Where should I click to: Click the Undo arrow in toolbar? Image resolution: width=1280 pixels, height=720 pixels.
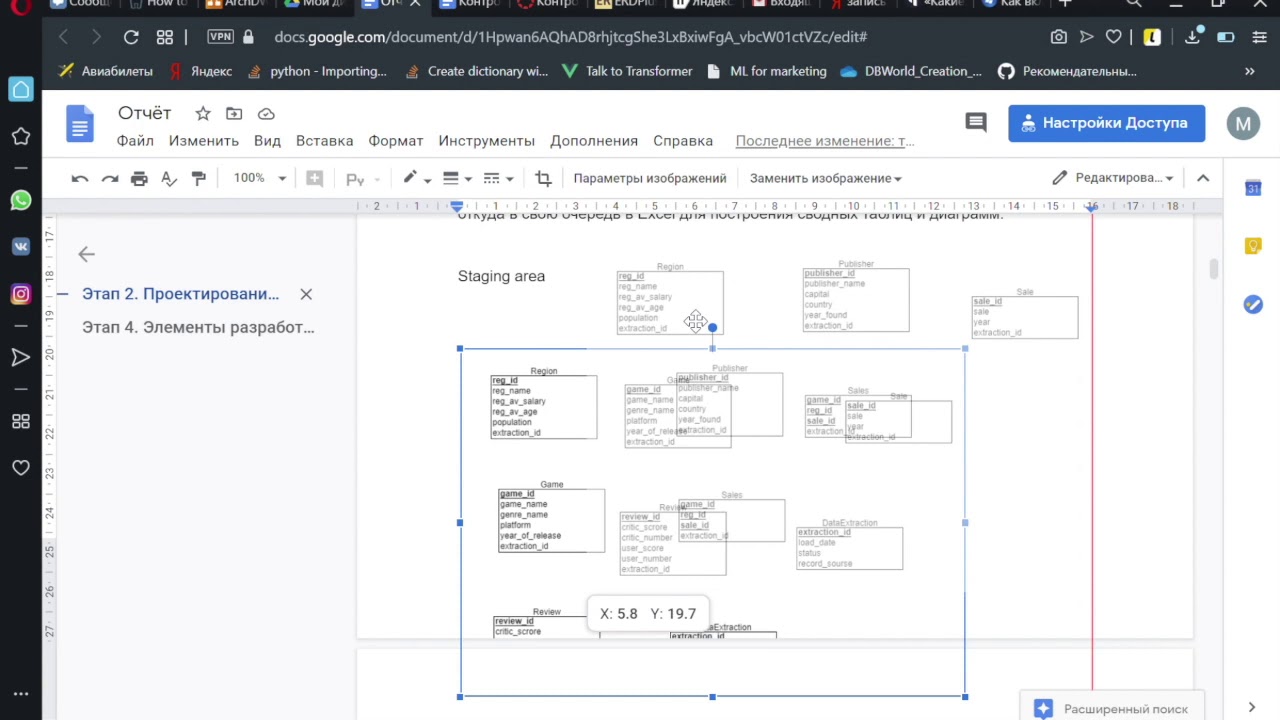pyautogui.click(x=80, y=178)
